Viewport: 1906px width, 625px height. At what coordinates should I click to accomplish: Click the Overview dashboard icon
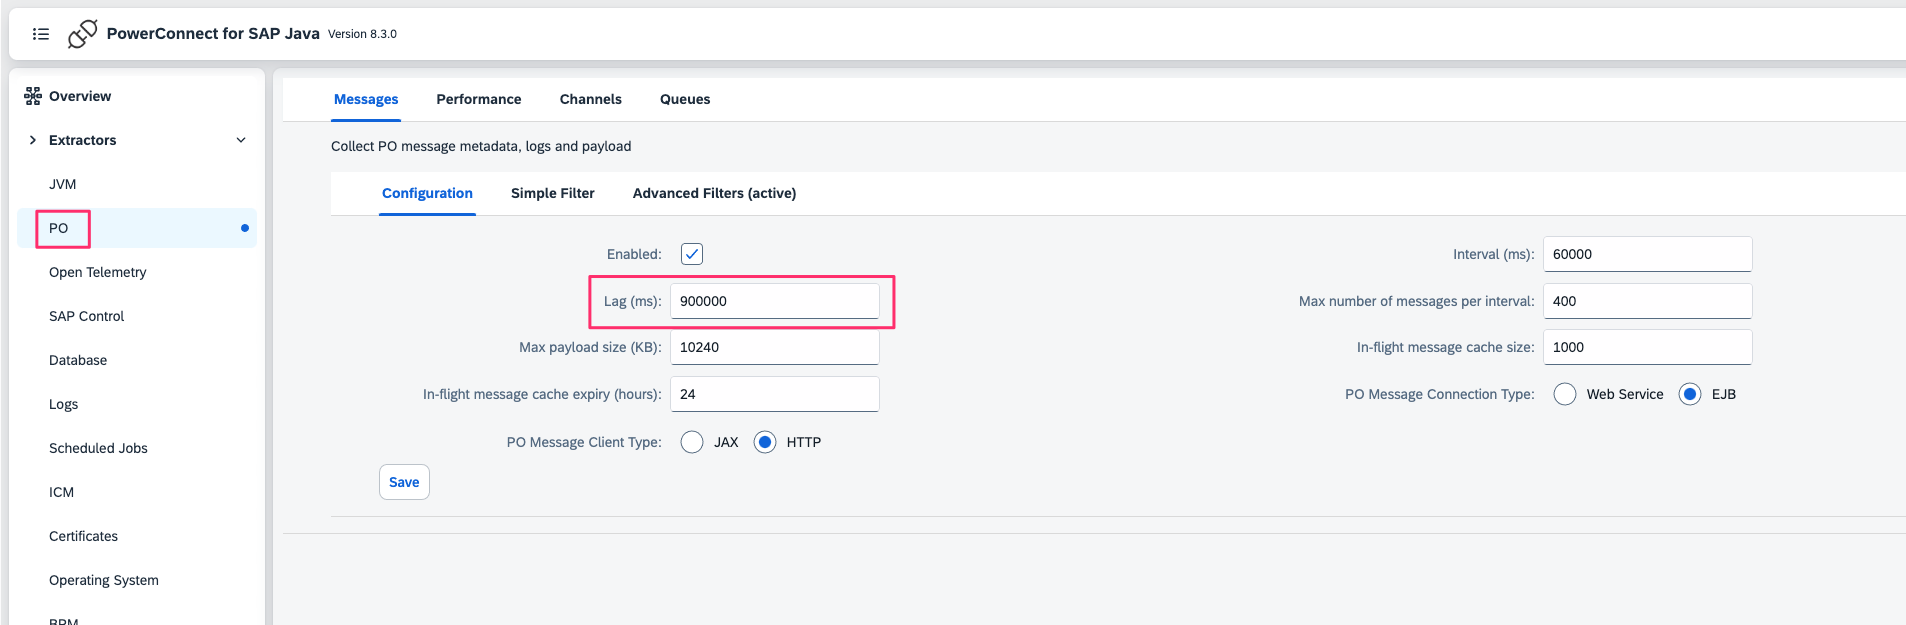[33, 96]
